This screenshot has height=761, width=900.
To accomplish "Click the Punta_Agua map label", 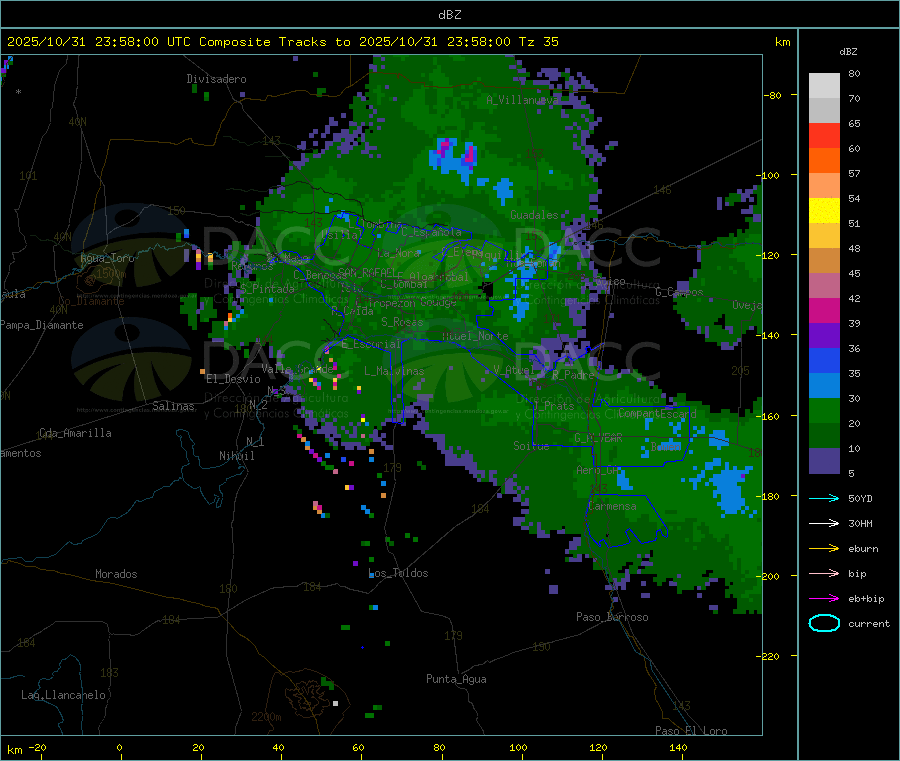I will pos(456,679).
